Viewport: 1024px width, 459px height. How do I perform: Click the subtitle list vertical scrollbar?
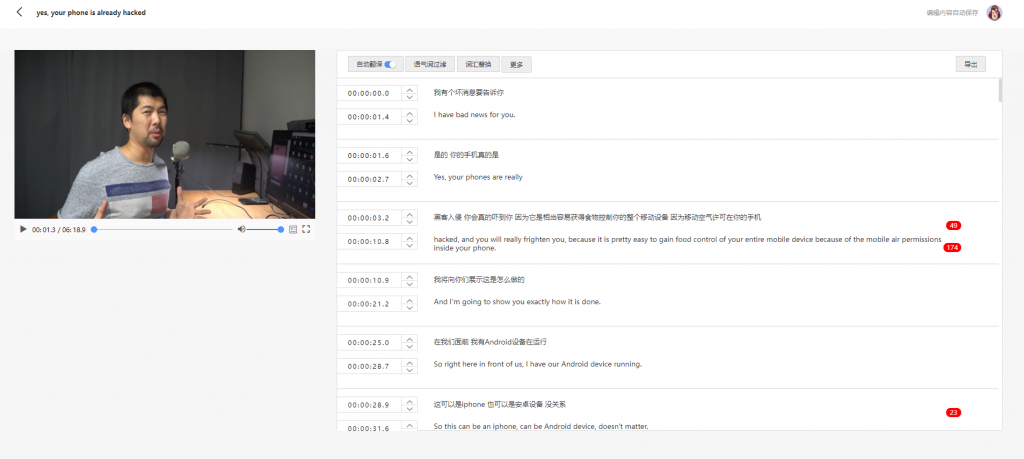(1000, 91)
